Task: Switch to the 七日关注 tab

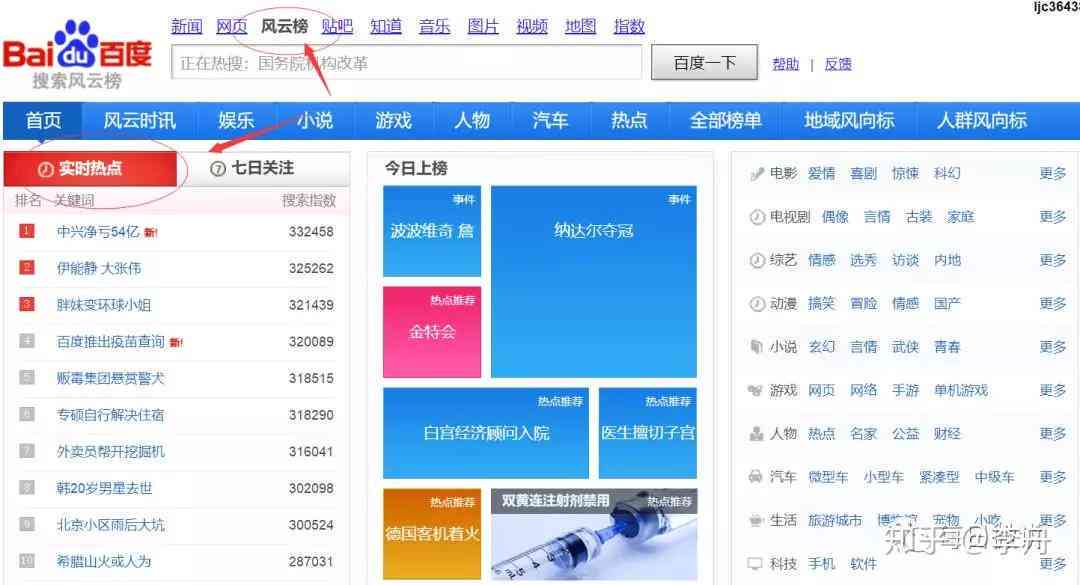Action: point(264,169)
